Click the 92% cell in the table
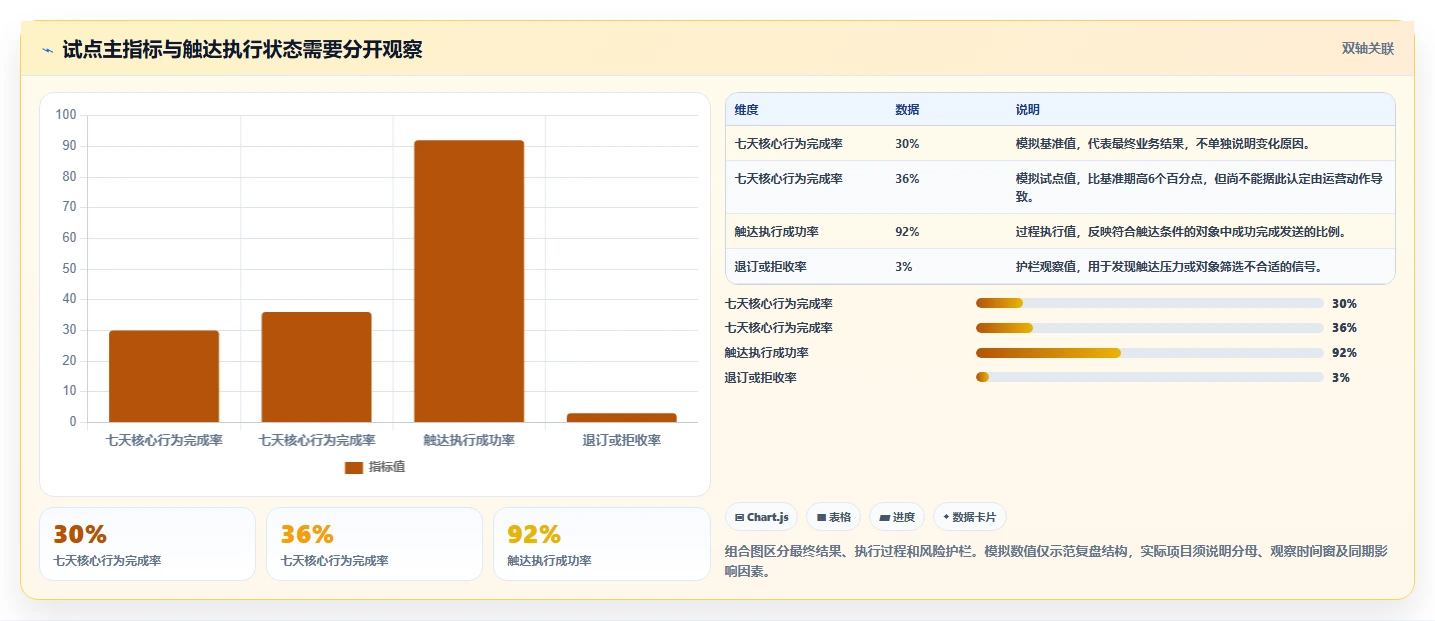Screen dimensions: 1435x621 tap(907, 232)
